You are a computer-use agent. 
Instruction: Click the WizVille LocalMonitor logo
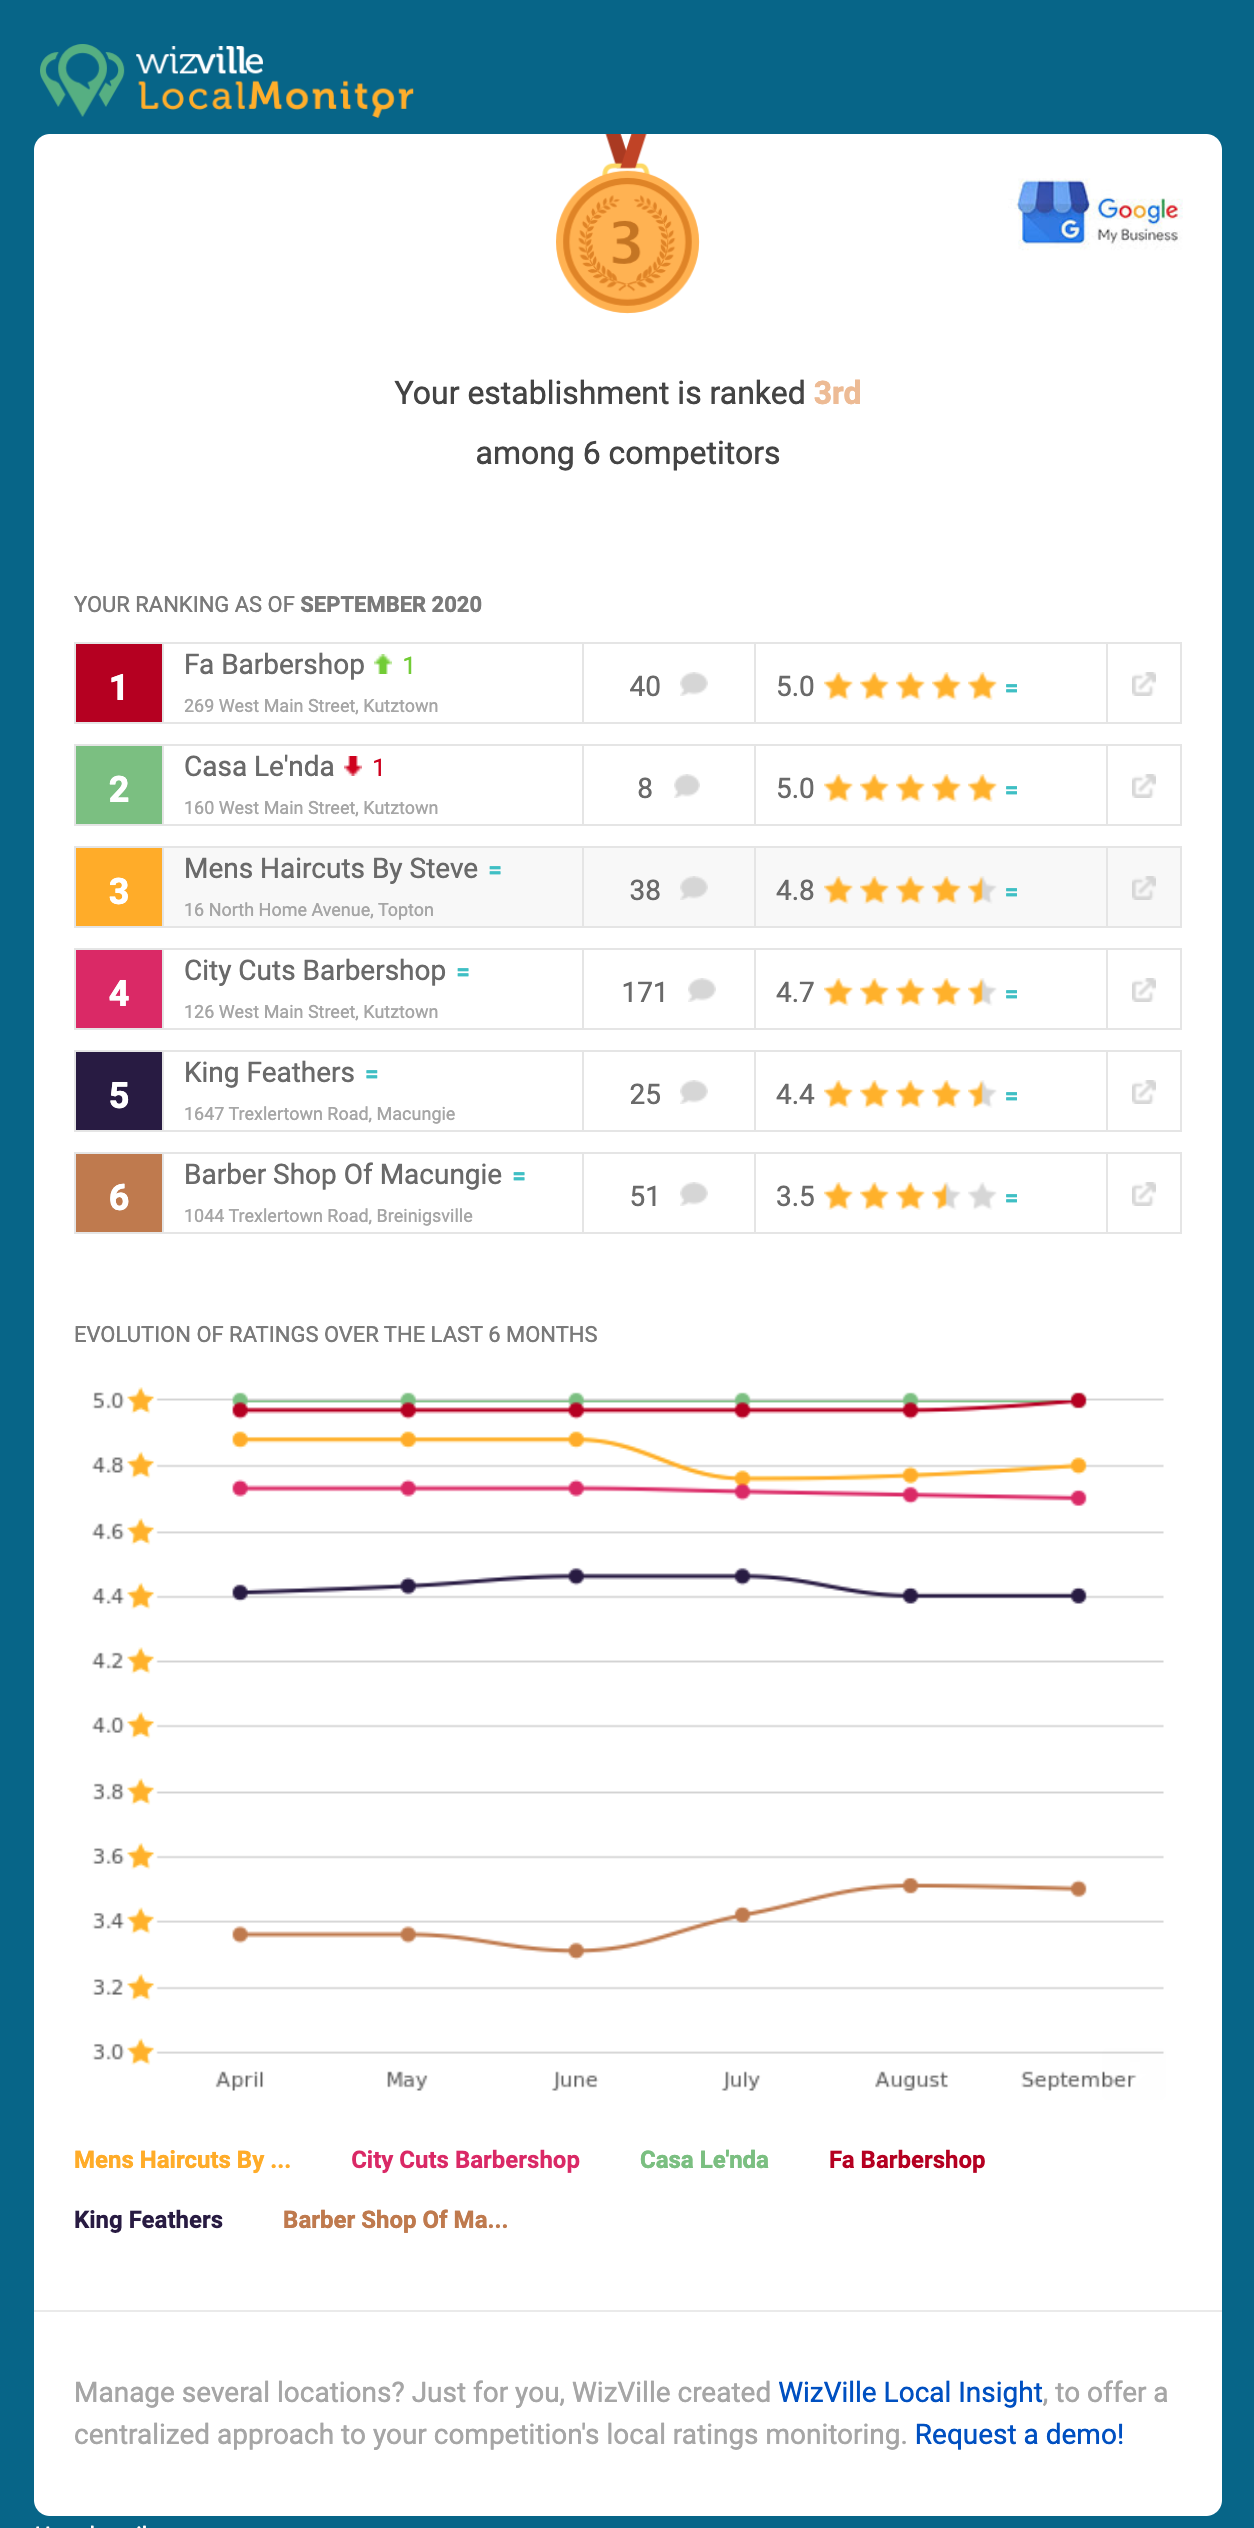point(226,80)
